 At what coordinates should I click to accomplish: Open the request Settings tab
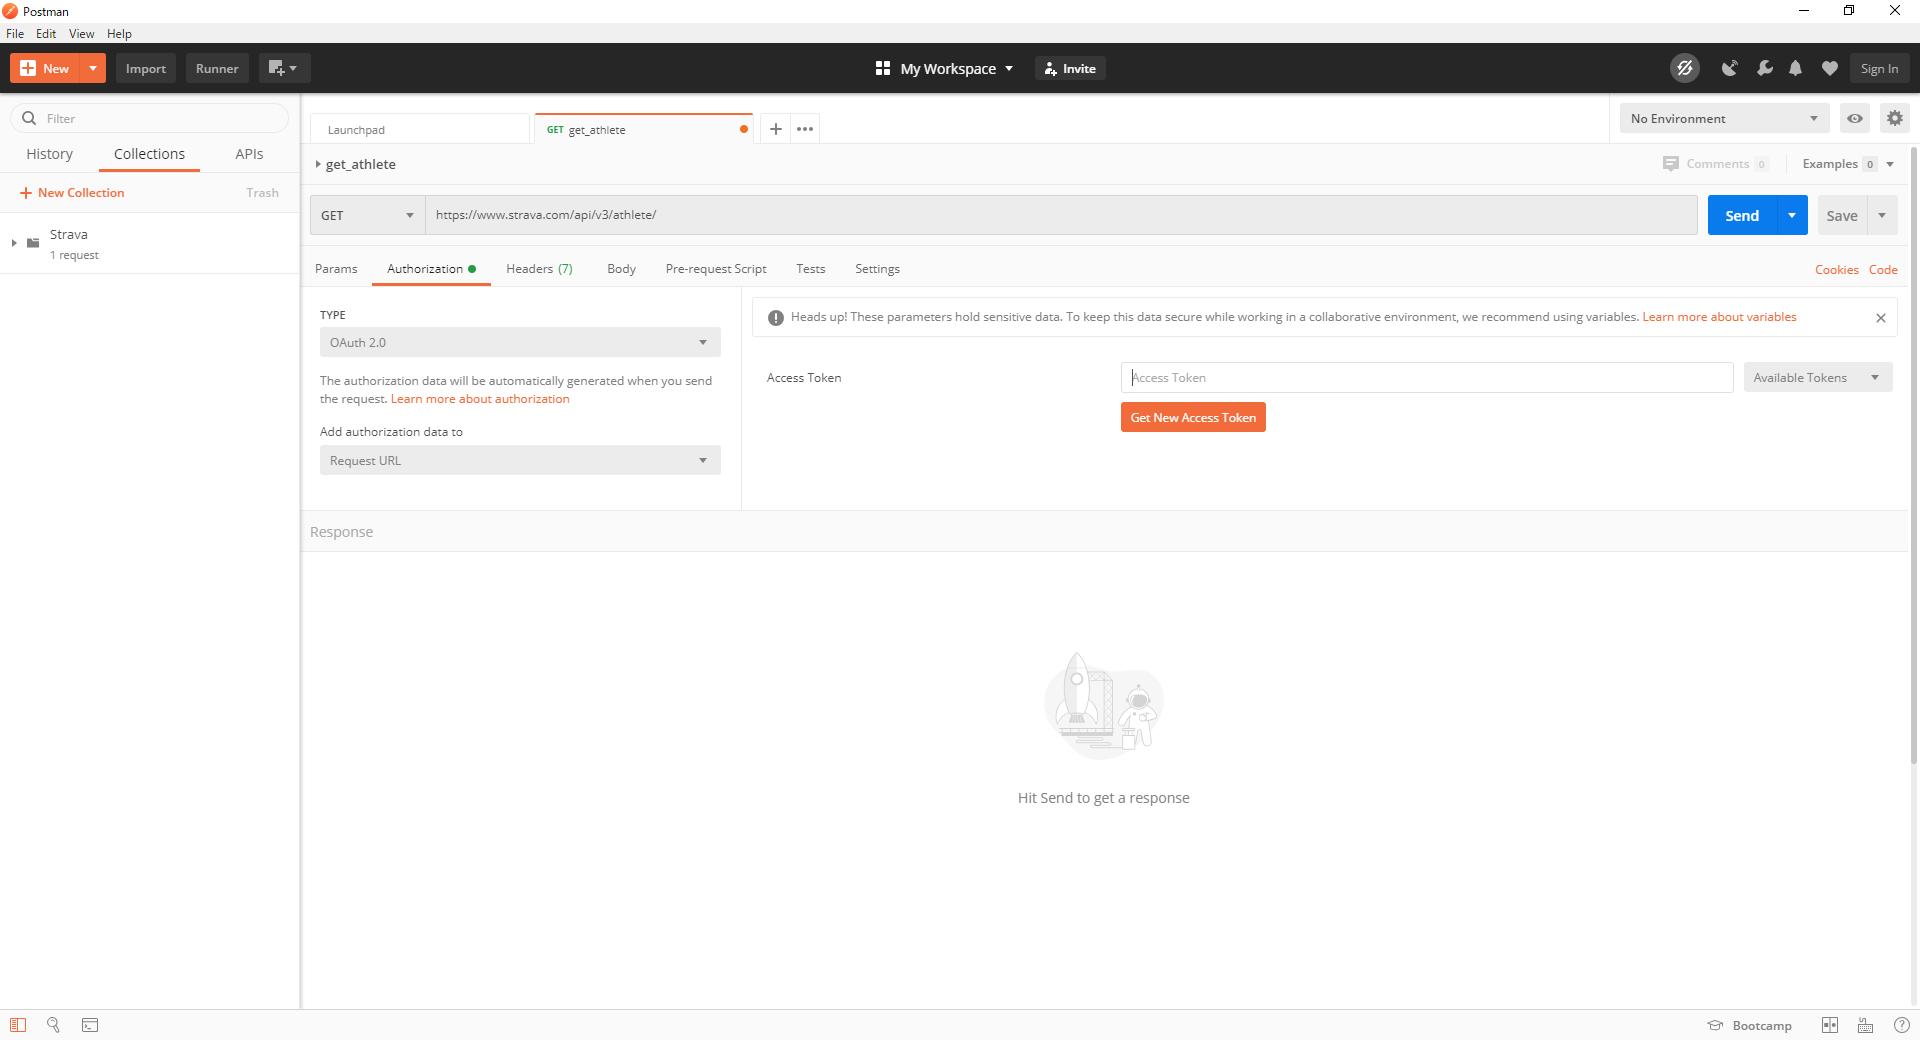point(877,269)
